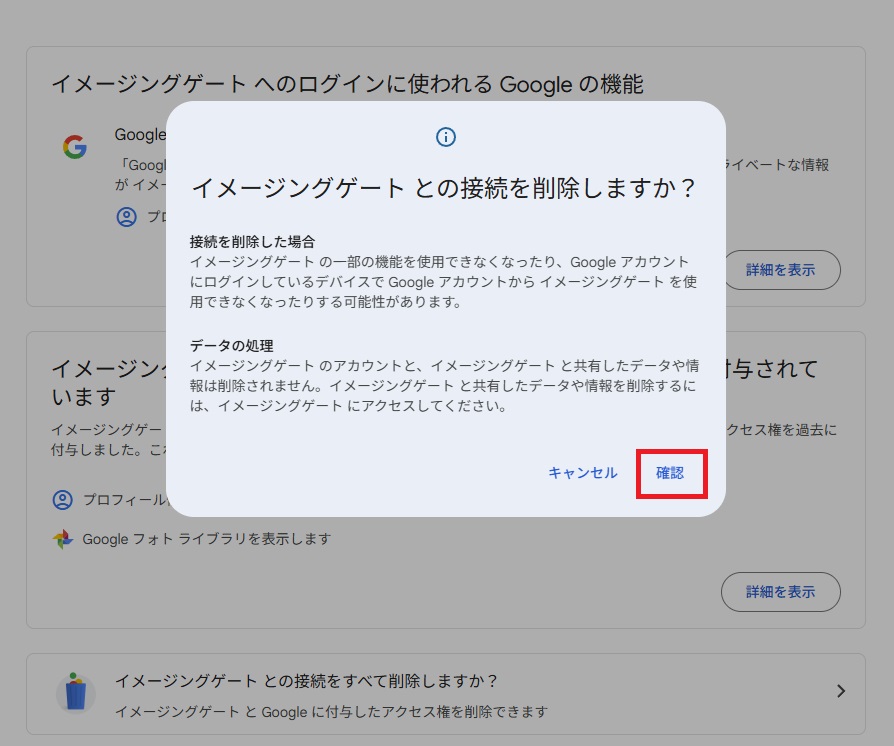894x746 pixels.
Task: Click the 確認 button in the dialog
Action: point(670,473)
